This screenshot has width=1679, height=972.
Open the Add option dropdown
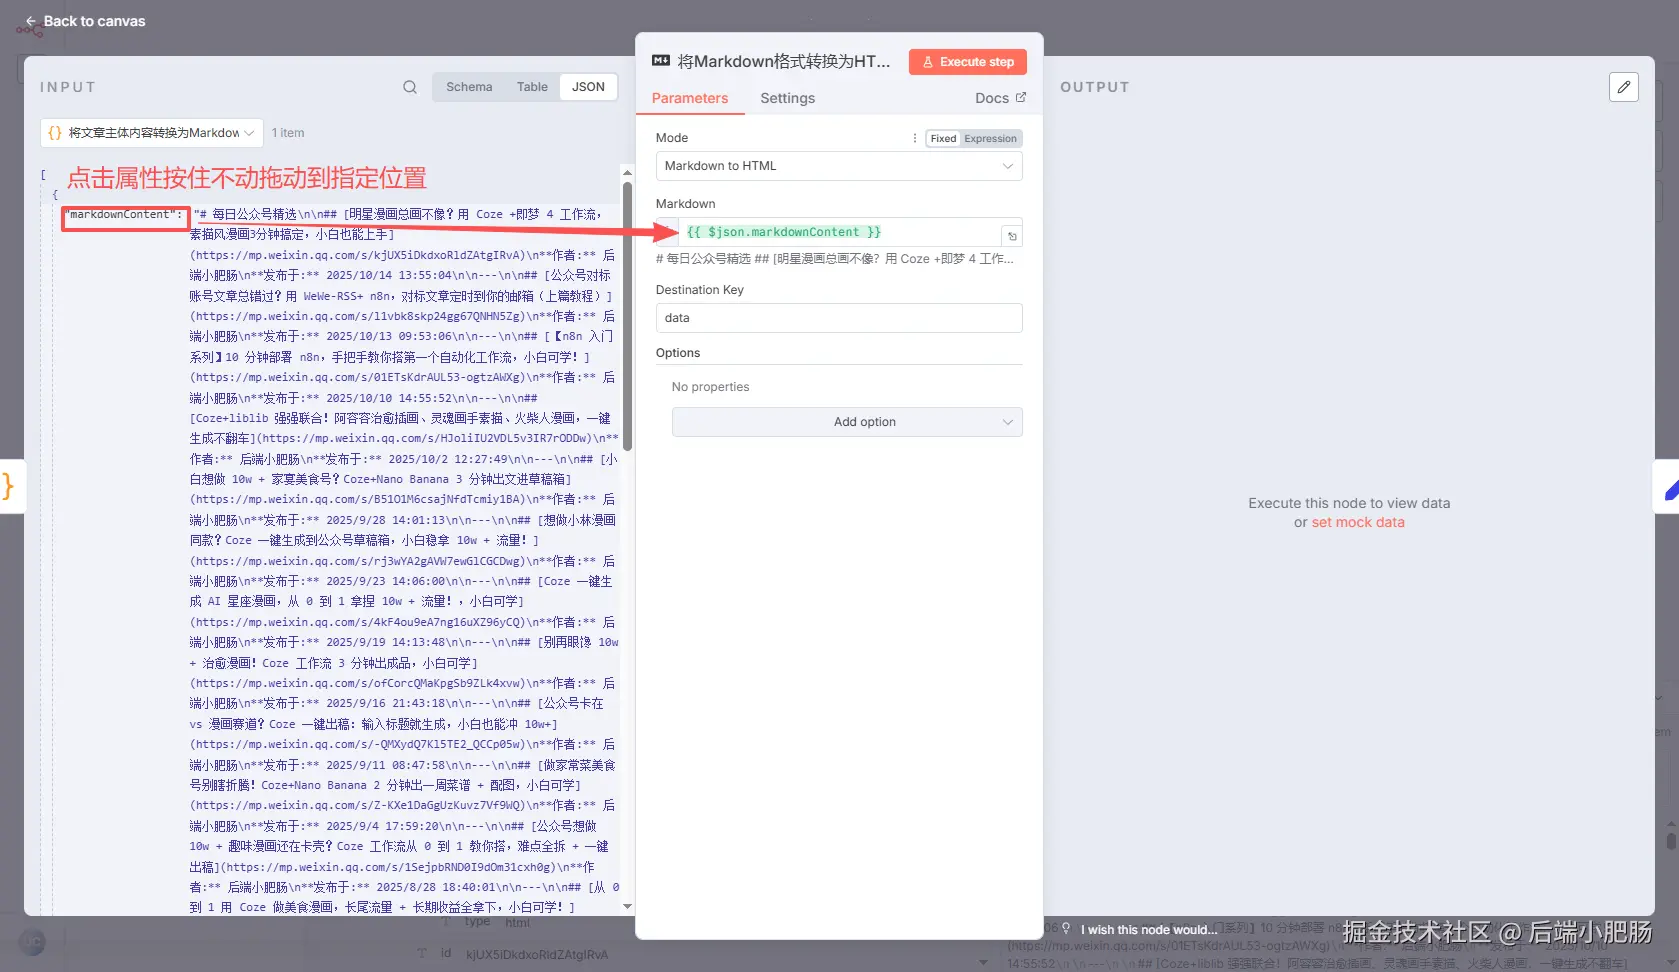pos(847,422)
